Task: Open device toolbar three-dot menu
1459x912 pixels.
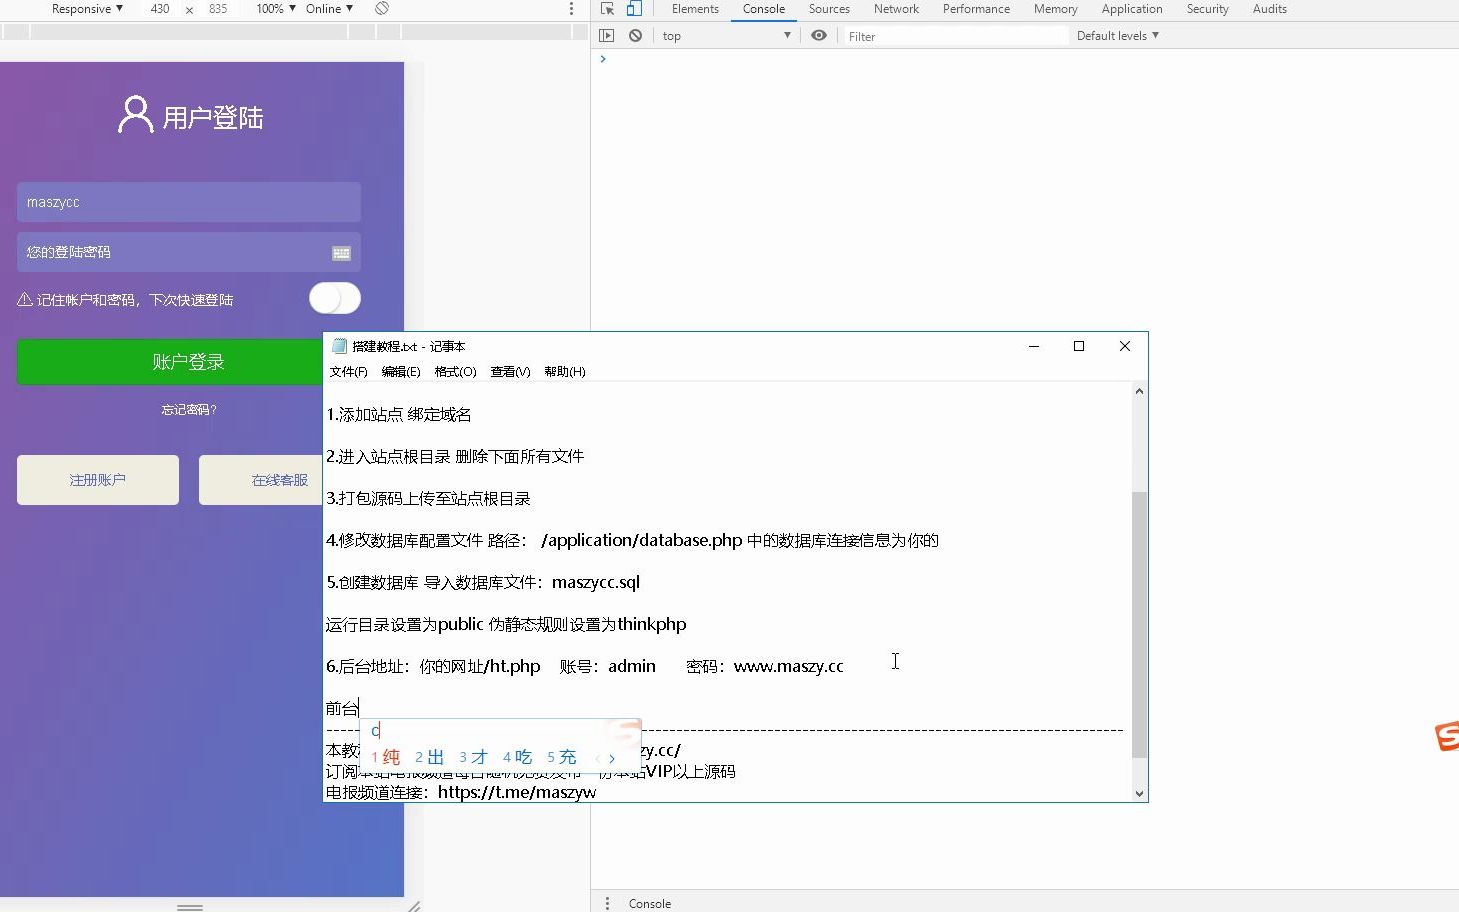Action: pyautogui.click(x=571, y=9)
